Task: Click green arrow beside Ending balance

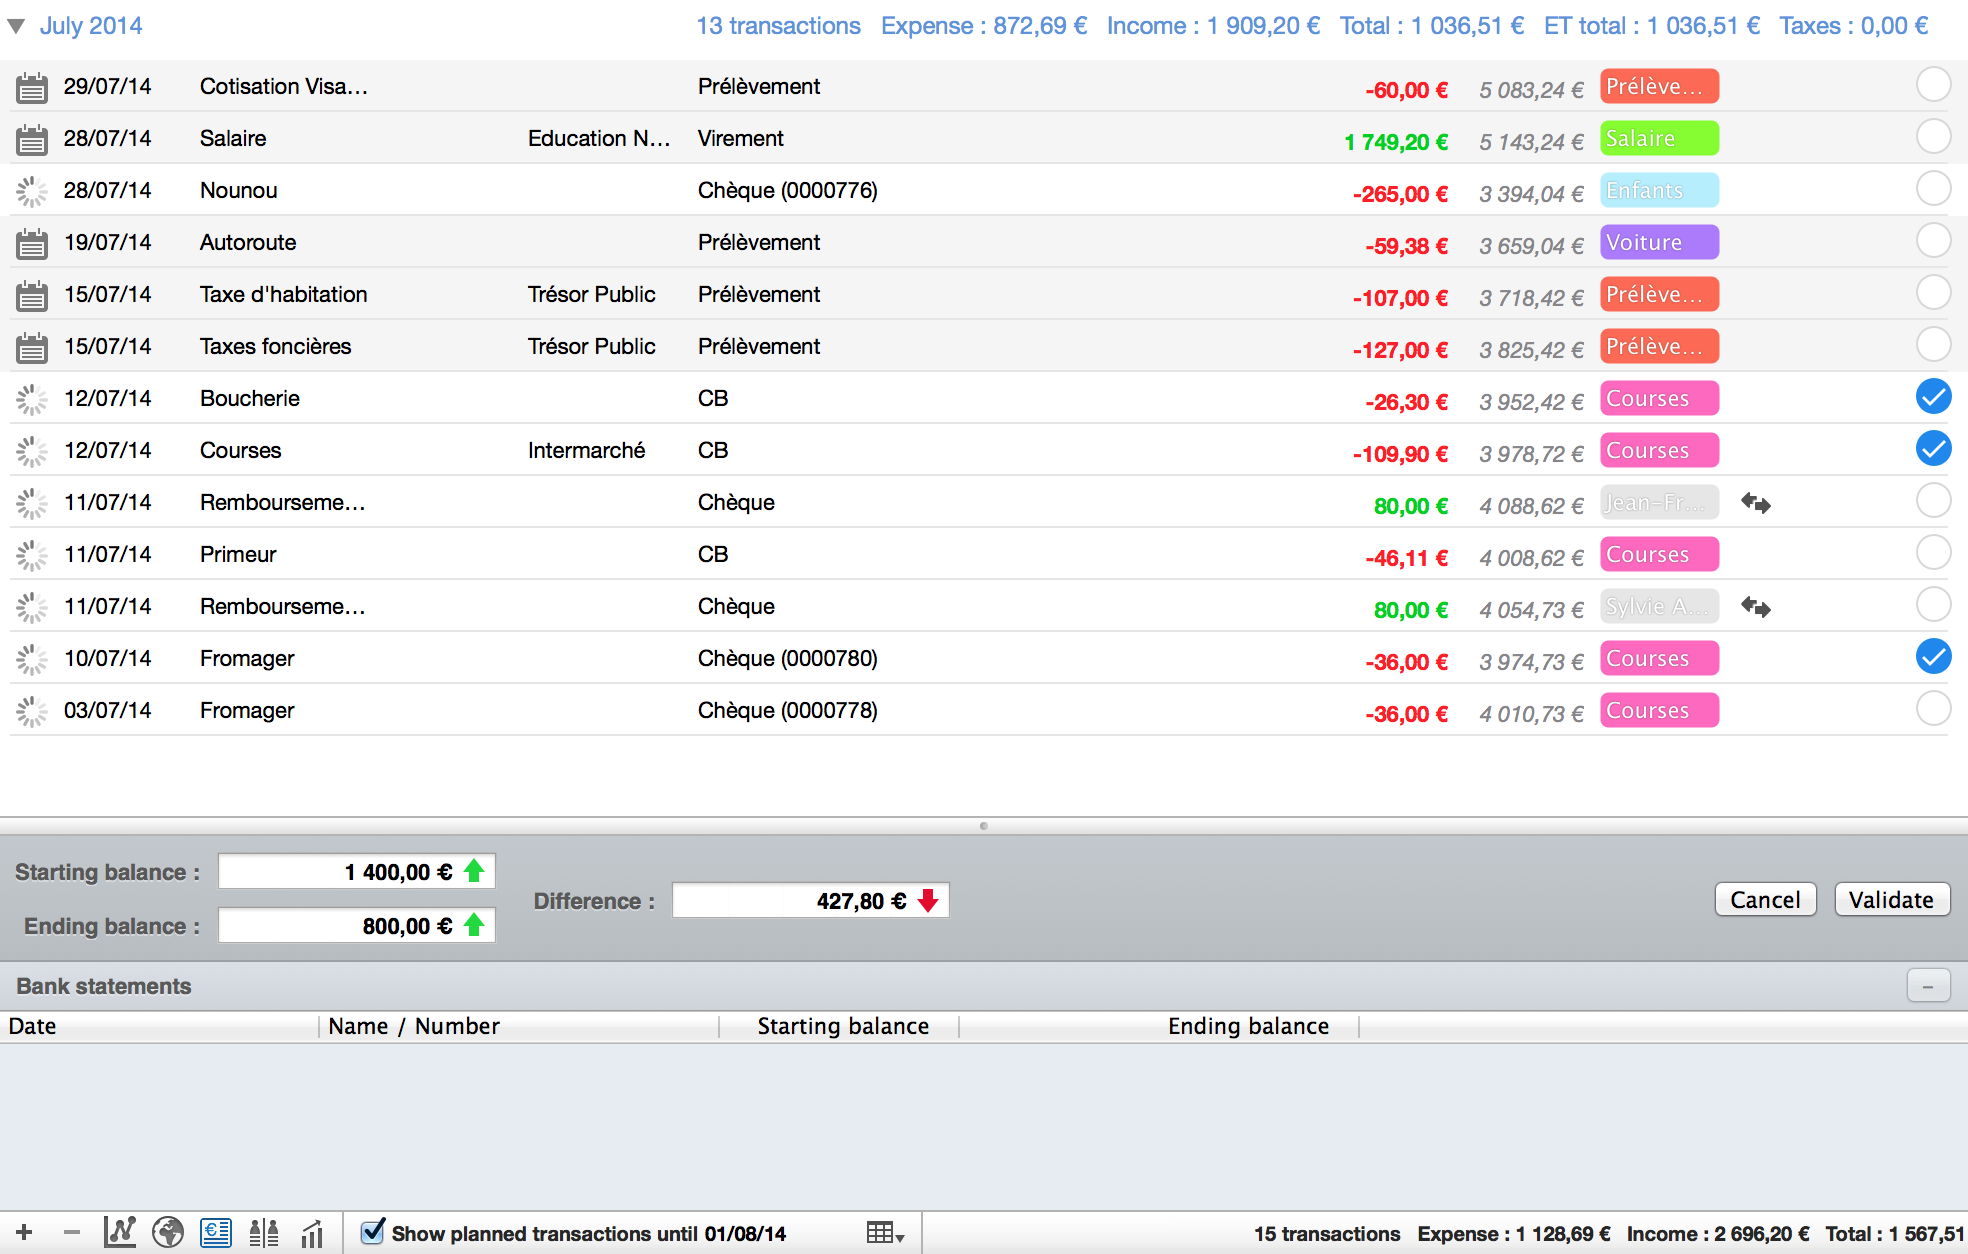Action: [475, 925]
